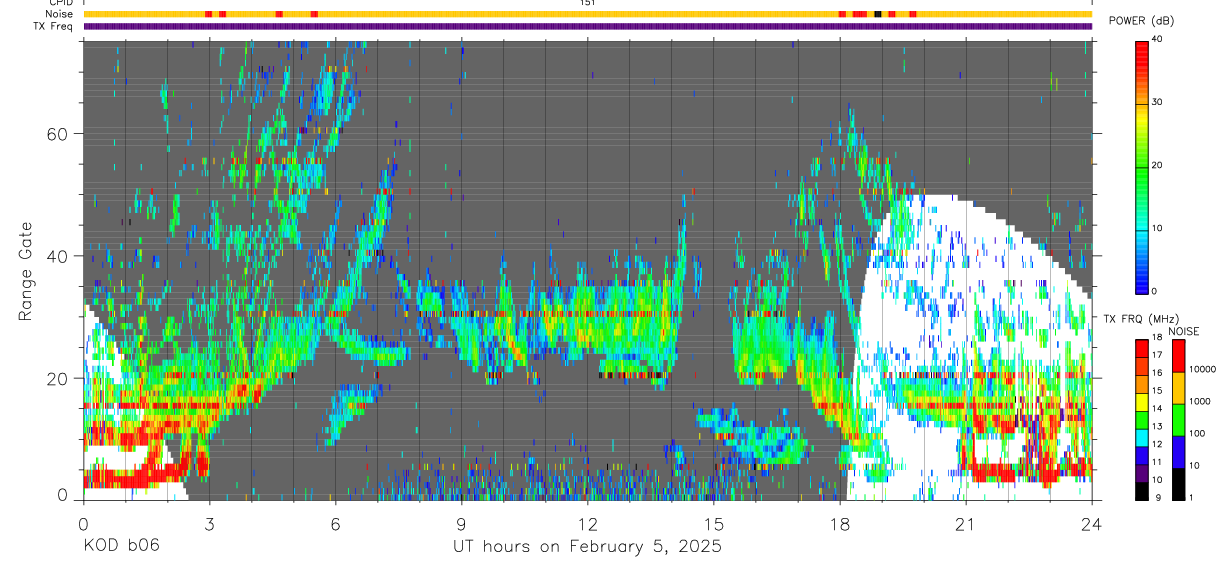Viewport: 1228px width, 567px height.
Task: Click the "40" range gate tick label
Action: (57, 256)
